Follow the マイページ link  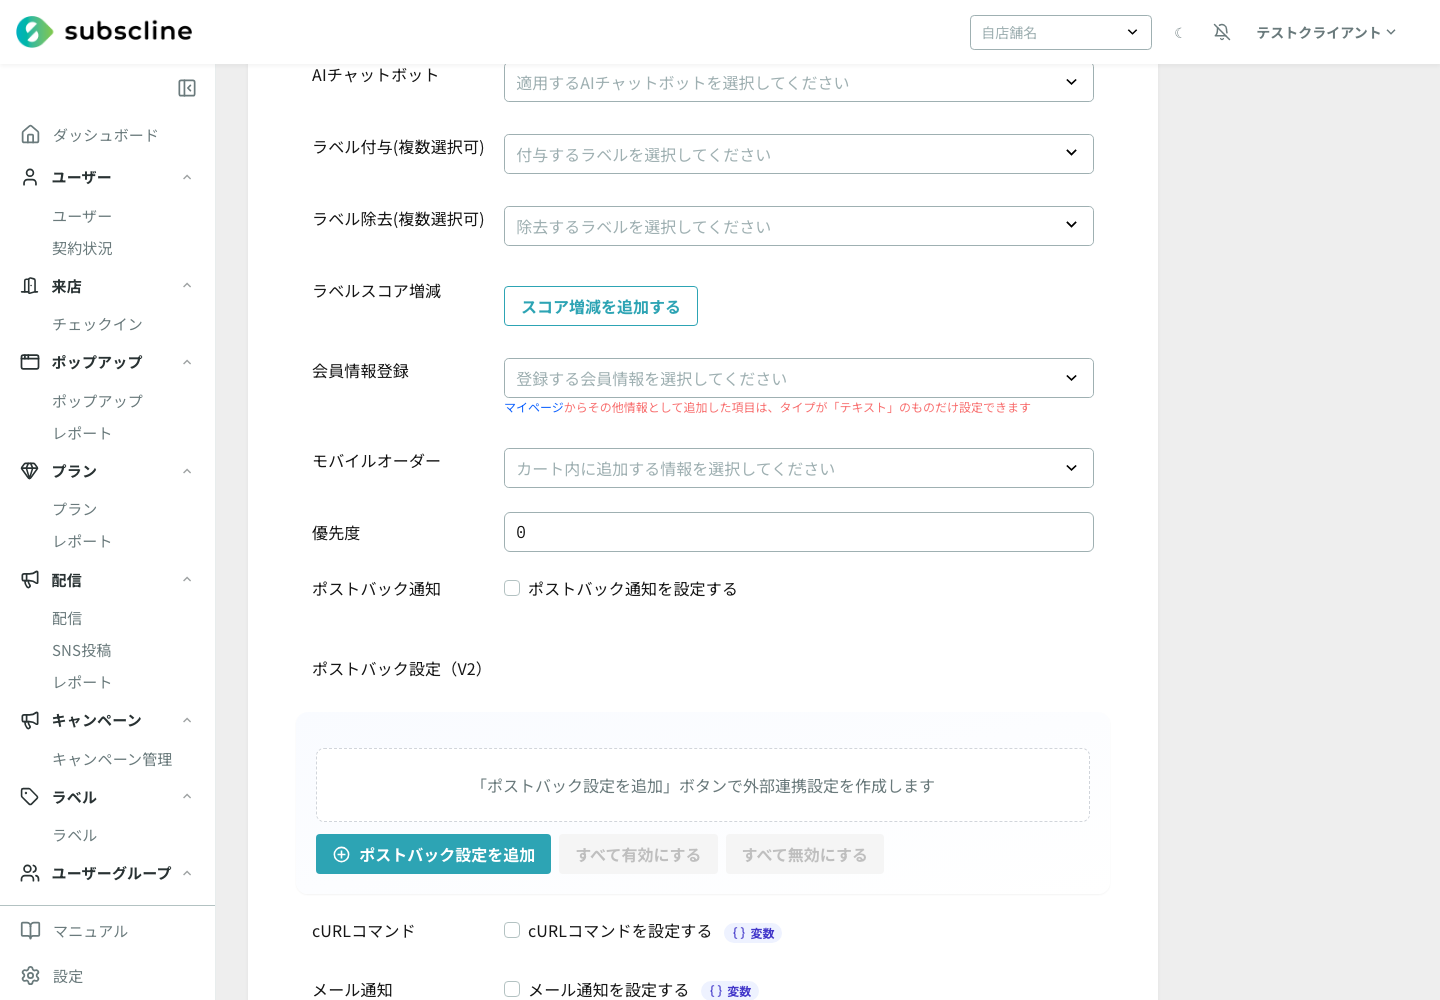click(534, 407)
